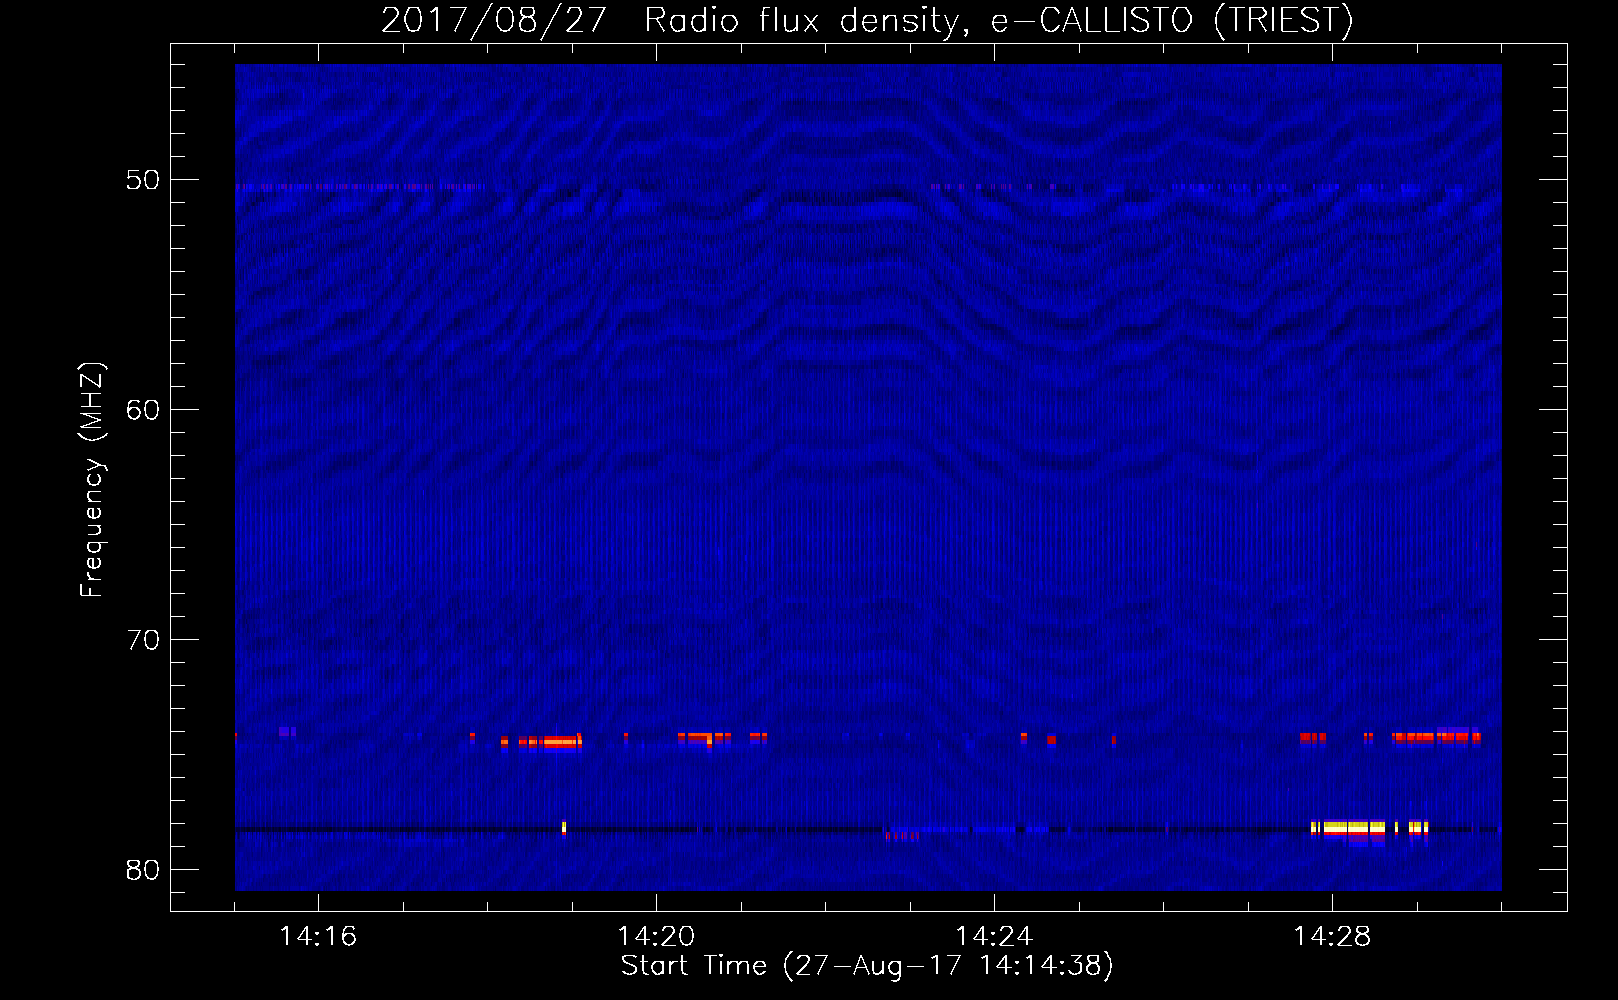Image resolution: width=1618 pixels, height=1000 pixels.
Task: Click the red-orange burst near 74 MHz before 14:19
Action: 550,742
